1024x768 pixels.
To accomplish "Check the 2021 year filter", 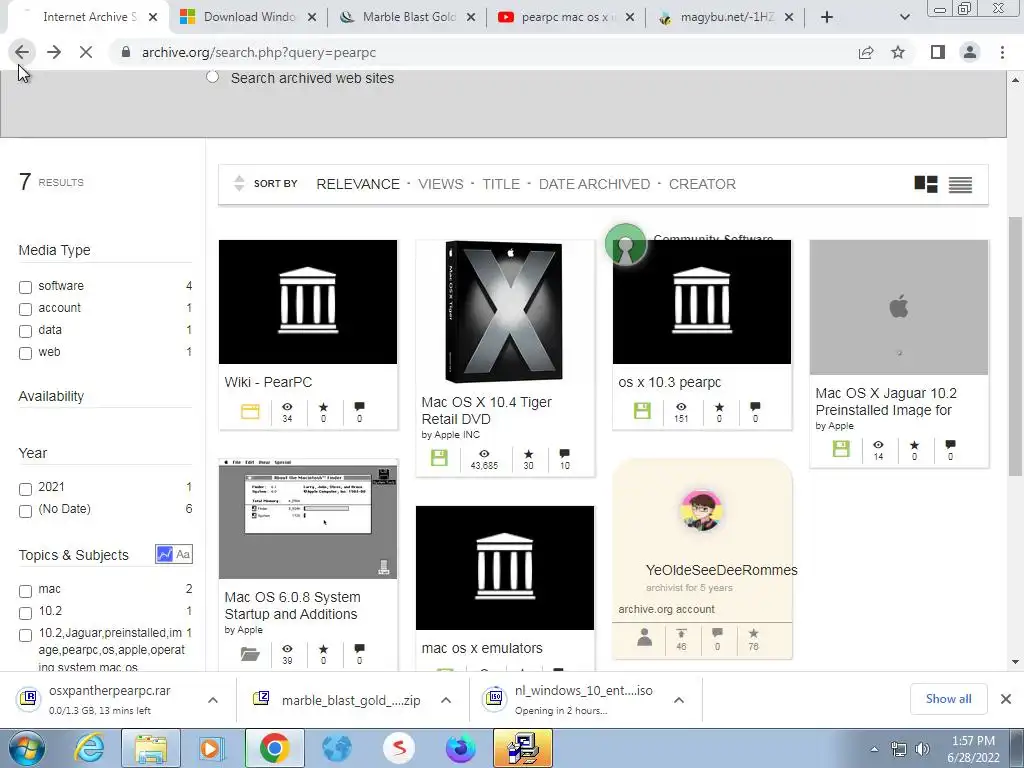I will (25, 488).
